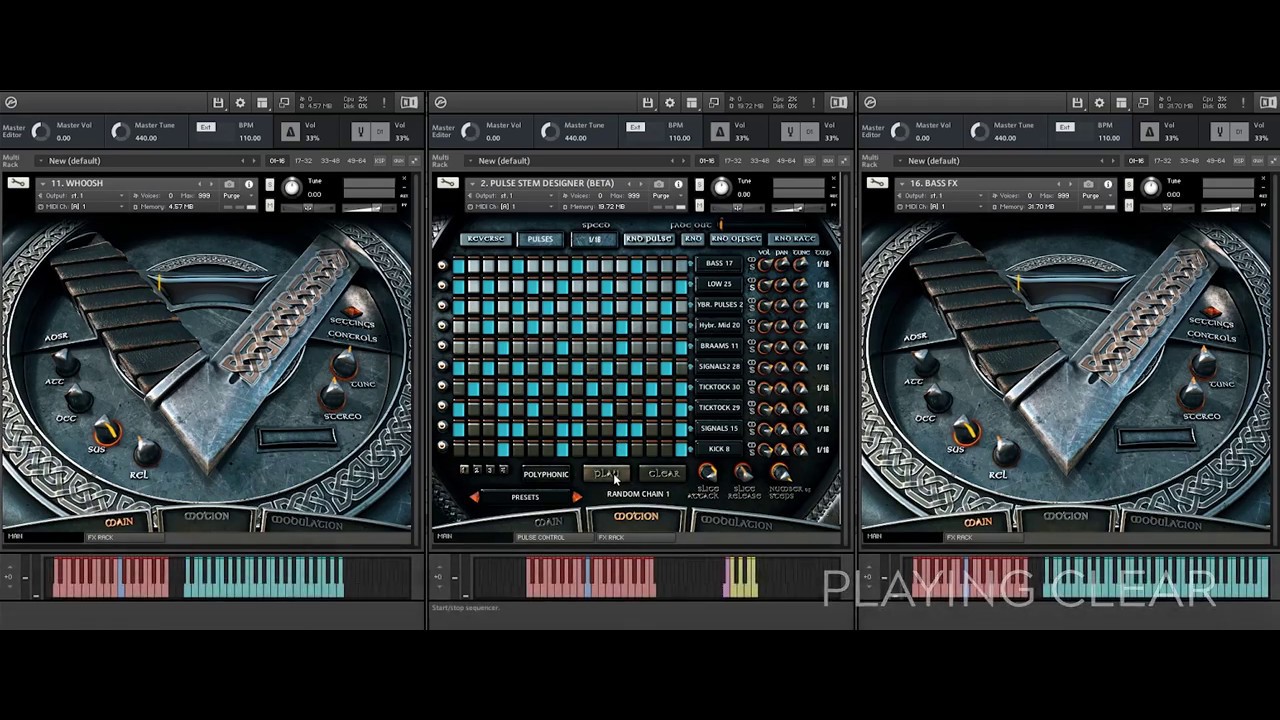Click camera snapshot icon in Pulse Stem Designer header
1280x720 pixels.
[658, 184]
